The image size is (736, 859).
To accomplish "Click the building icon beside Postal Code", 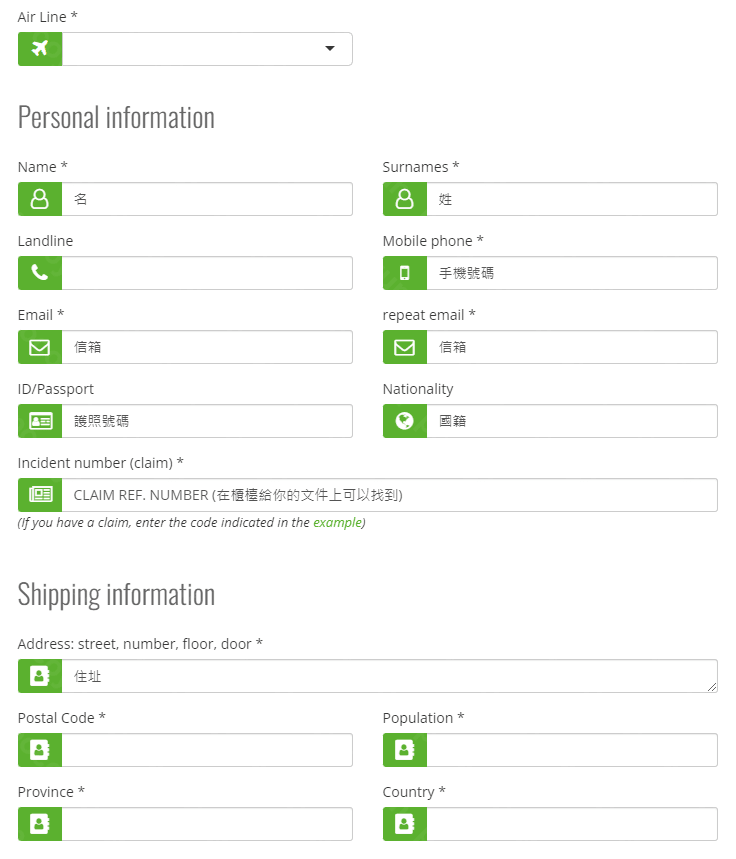I will click(38, 750).
